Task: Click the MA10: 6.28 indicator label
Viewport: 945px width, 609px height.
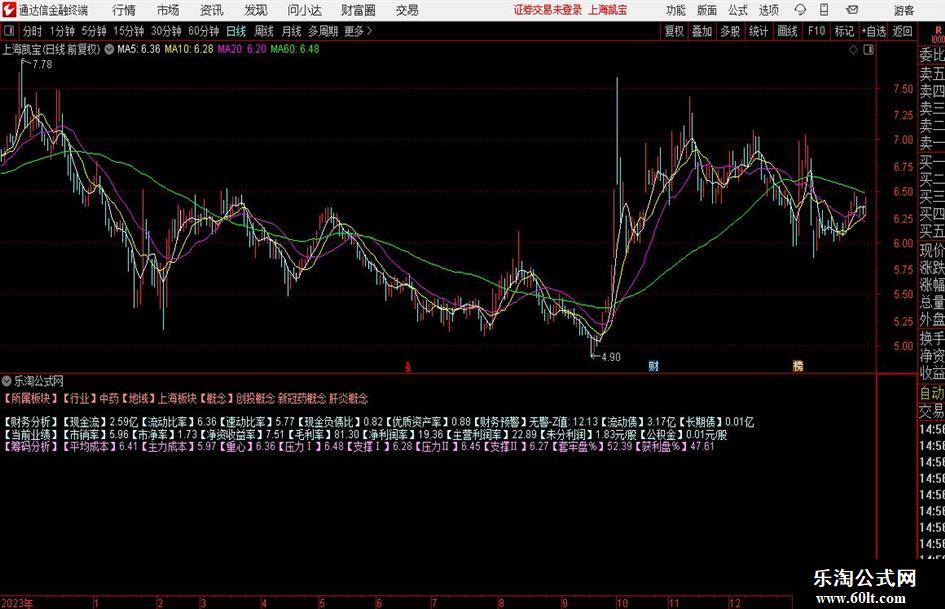Action: pos(189,49)
